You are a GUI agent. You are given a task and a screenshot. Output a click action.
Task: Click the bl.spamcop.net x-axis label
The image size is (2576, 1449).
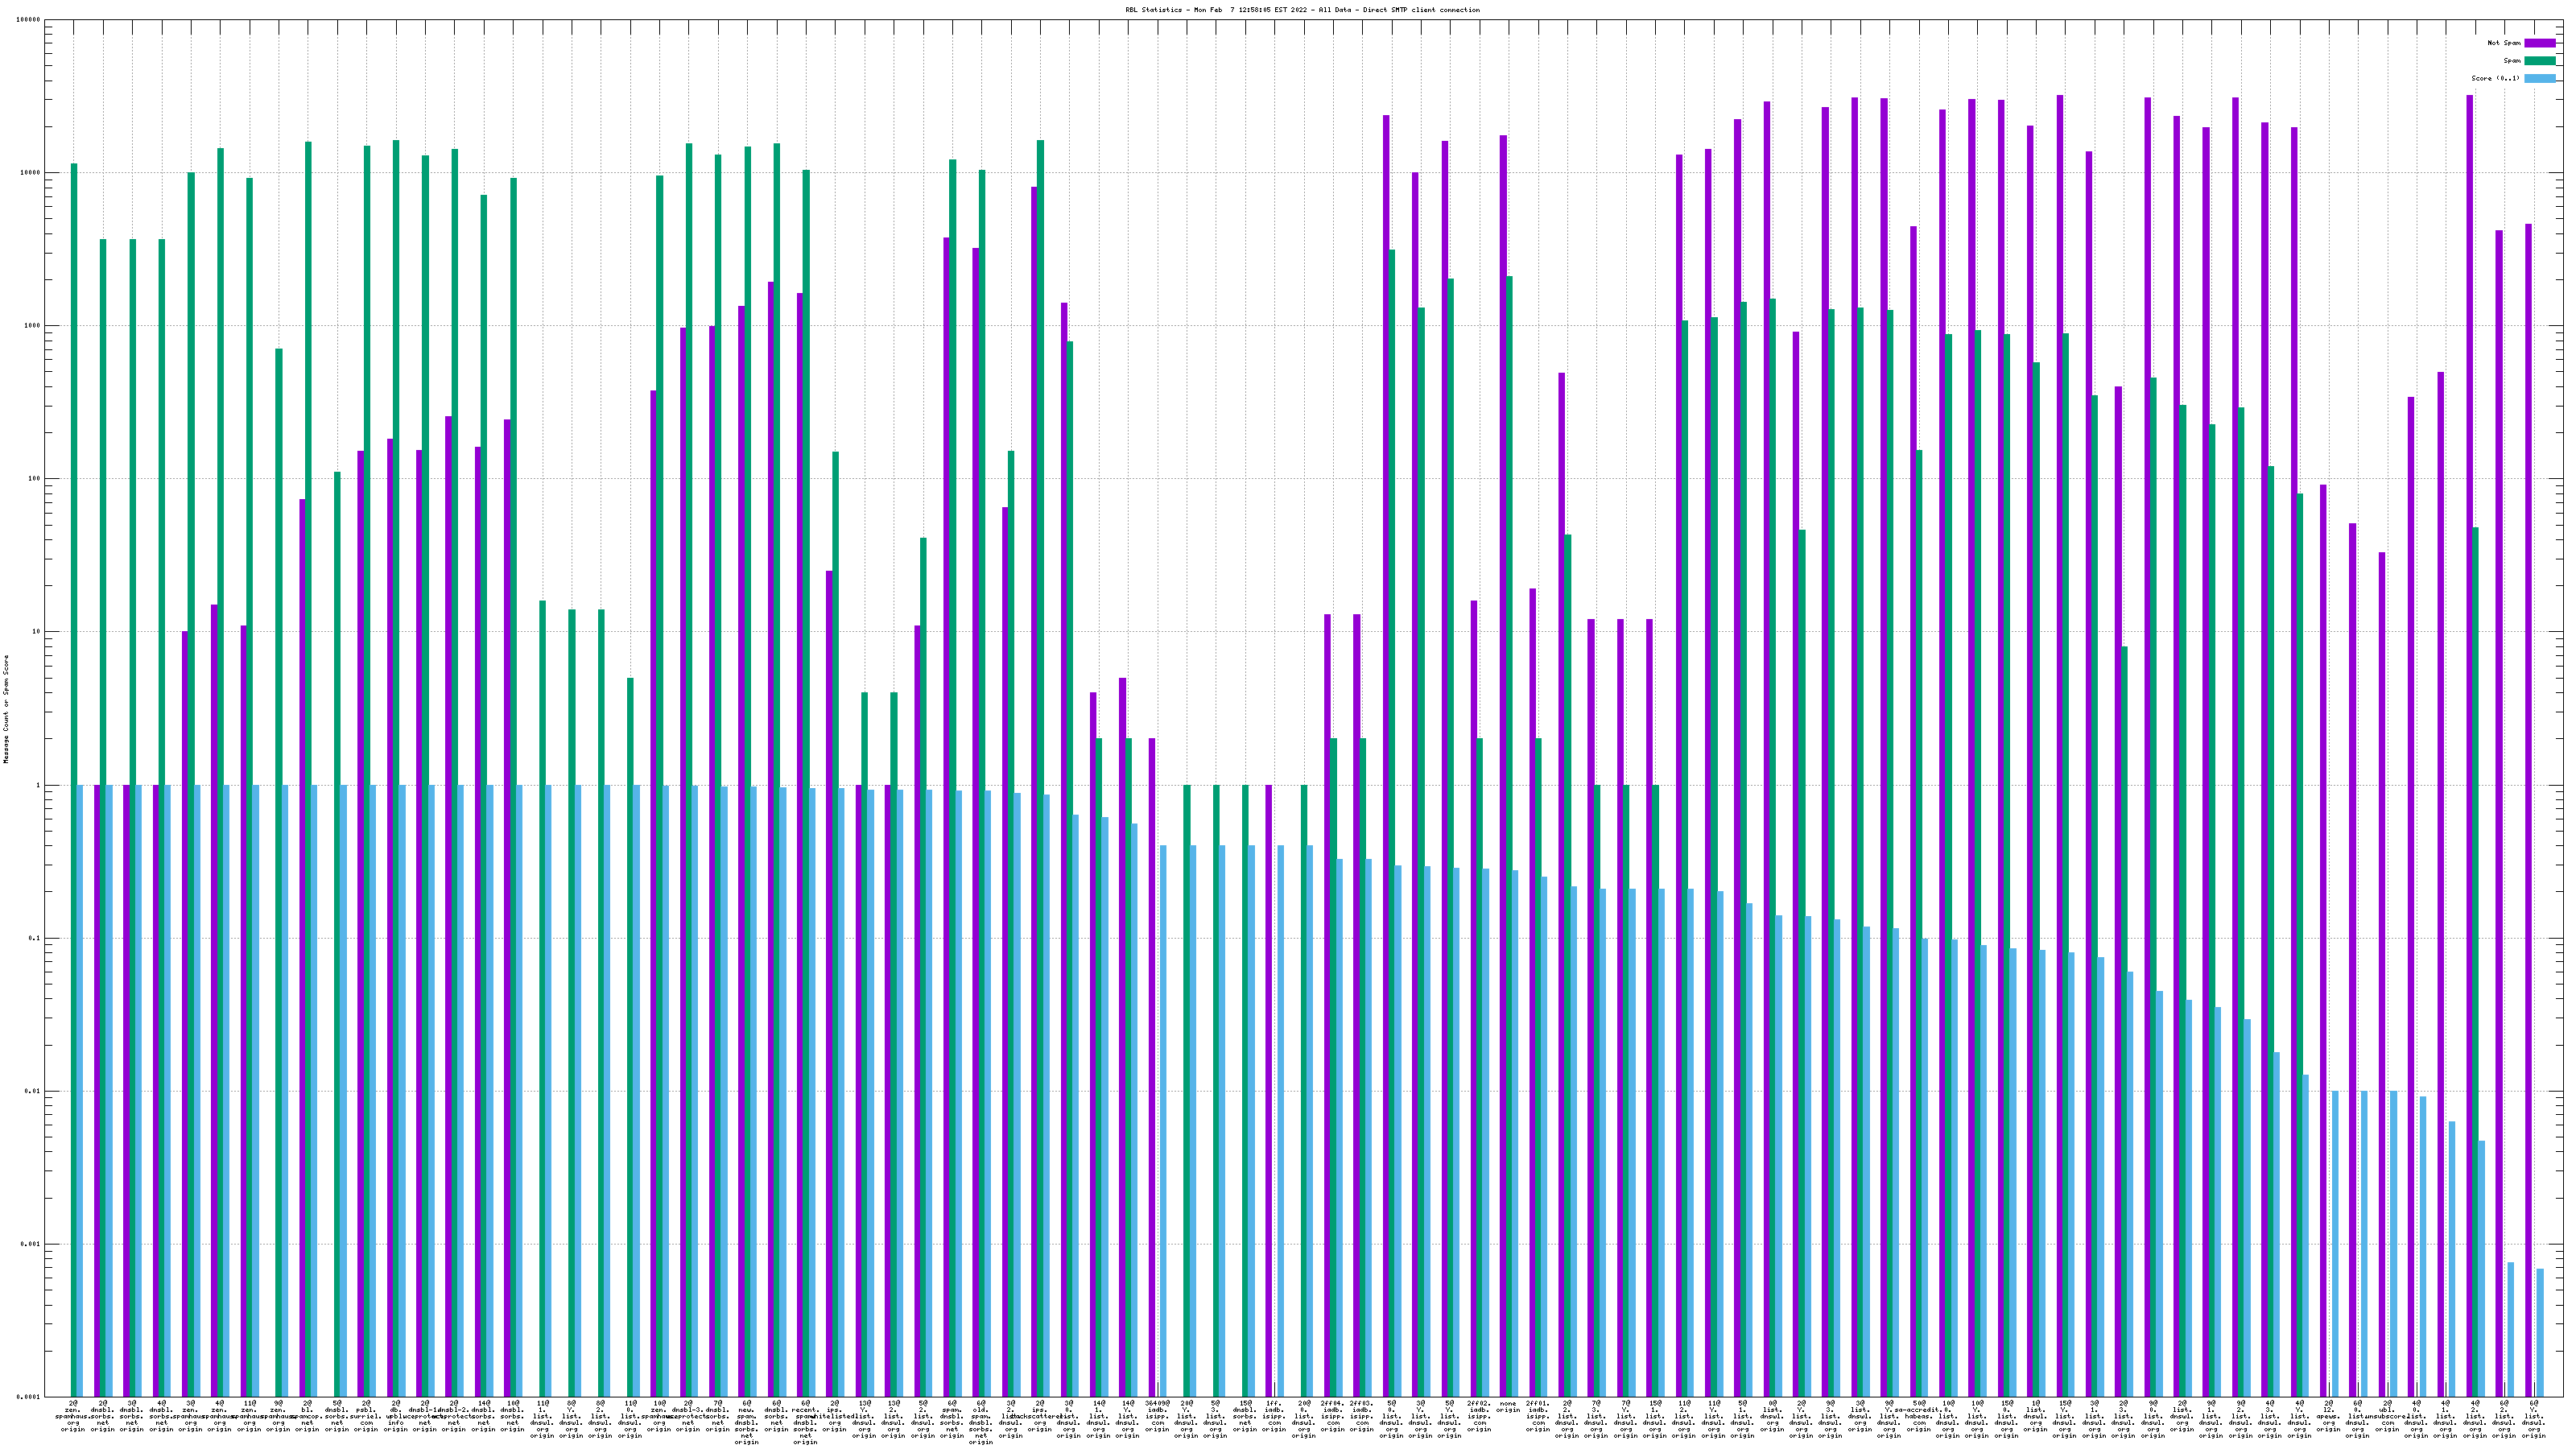(307, 1416)
